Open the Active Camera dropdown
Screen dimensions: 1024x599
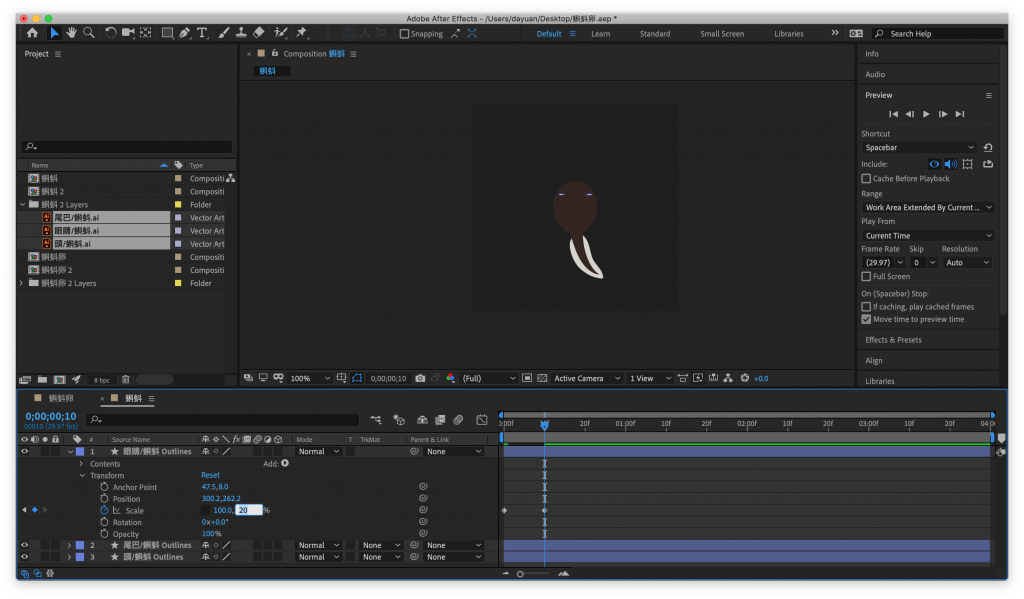(x=585, y=379)
